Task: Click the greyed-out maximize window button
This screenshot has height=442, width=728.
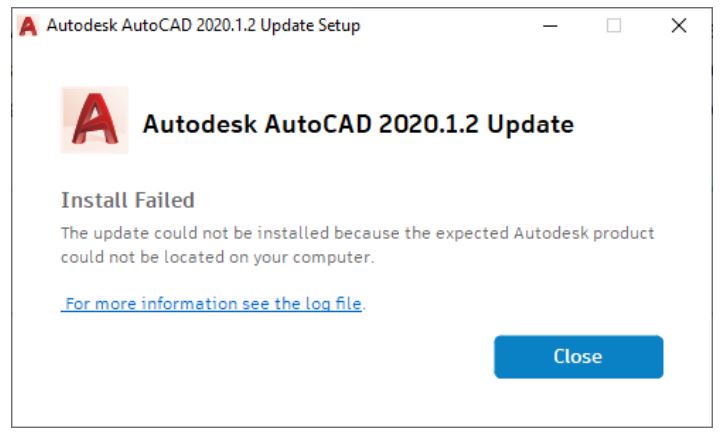Action: click(614, 26)
